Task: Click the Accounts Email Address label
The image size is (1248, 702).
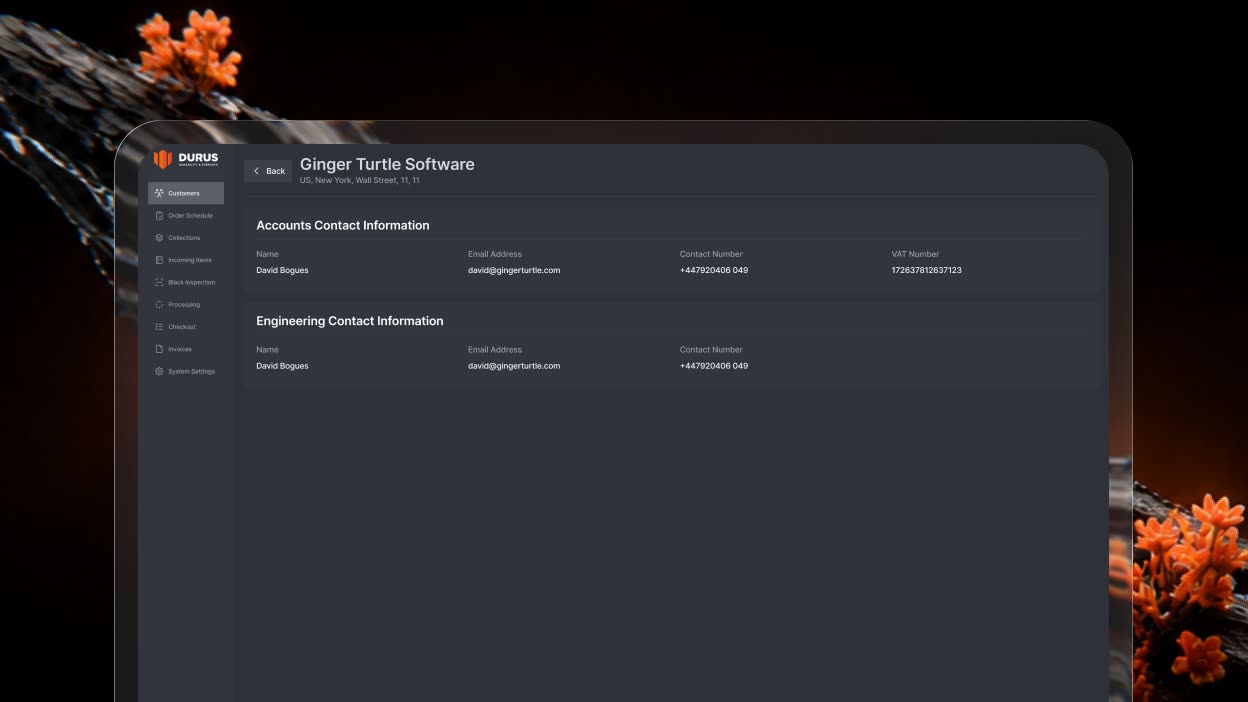Action: pyautogui.click(x=495, y=254)
